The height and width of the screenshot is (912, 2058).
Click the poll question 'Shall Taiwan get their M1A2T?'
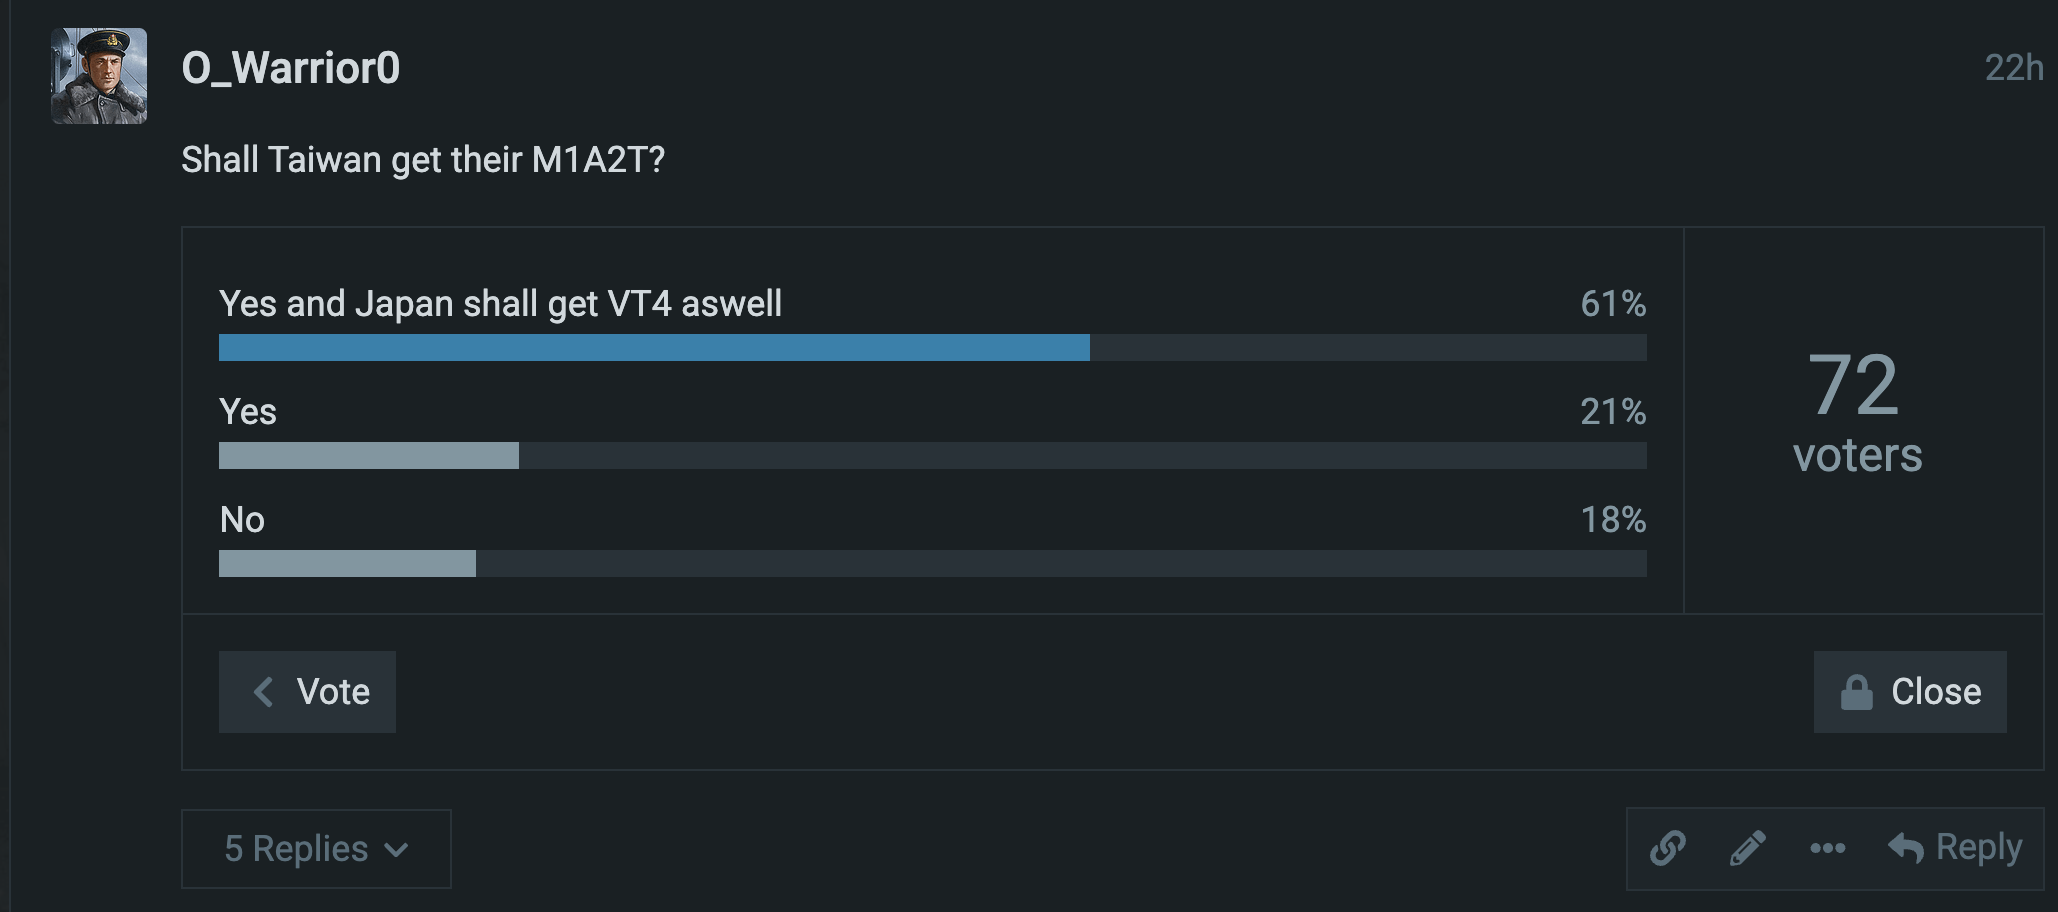423,160
